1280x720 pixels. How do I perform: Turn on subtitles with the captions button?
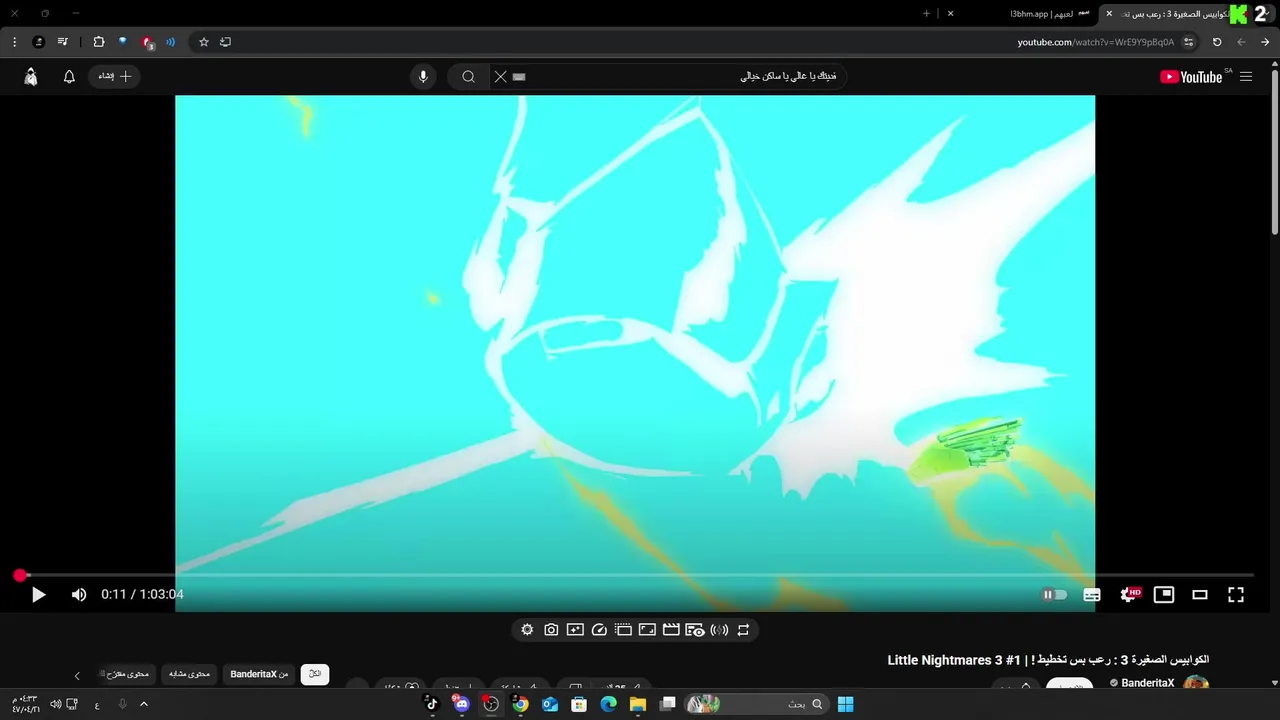point(1092,595)
